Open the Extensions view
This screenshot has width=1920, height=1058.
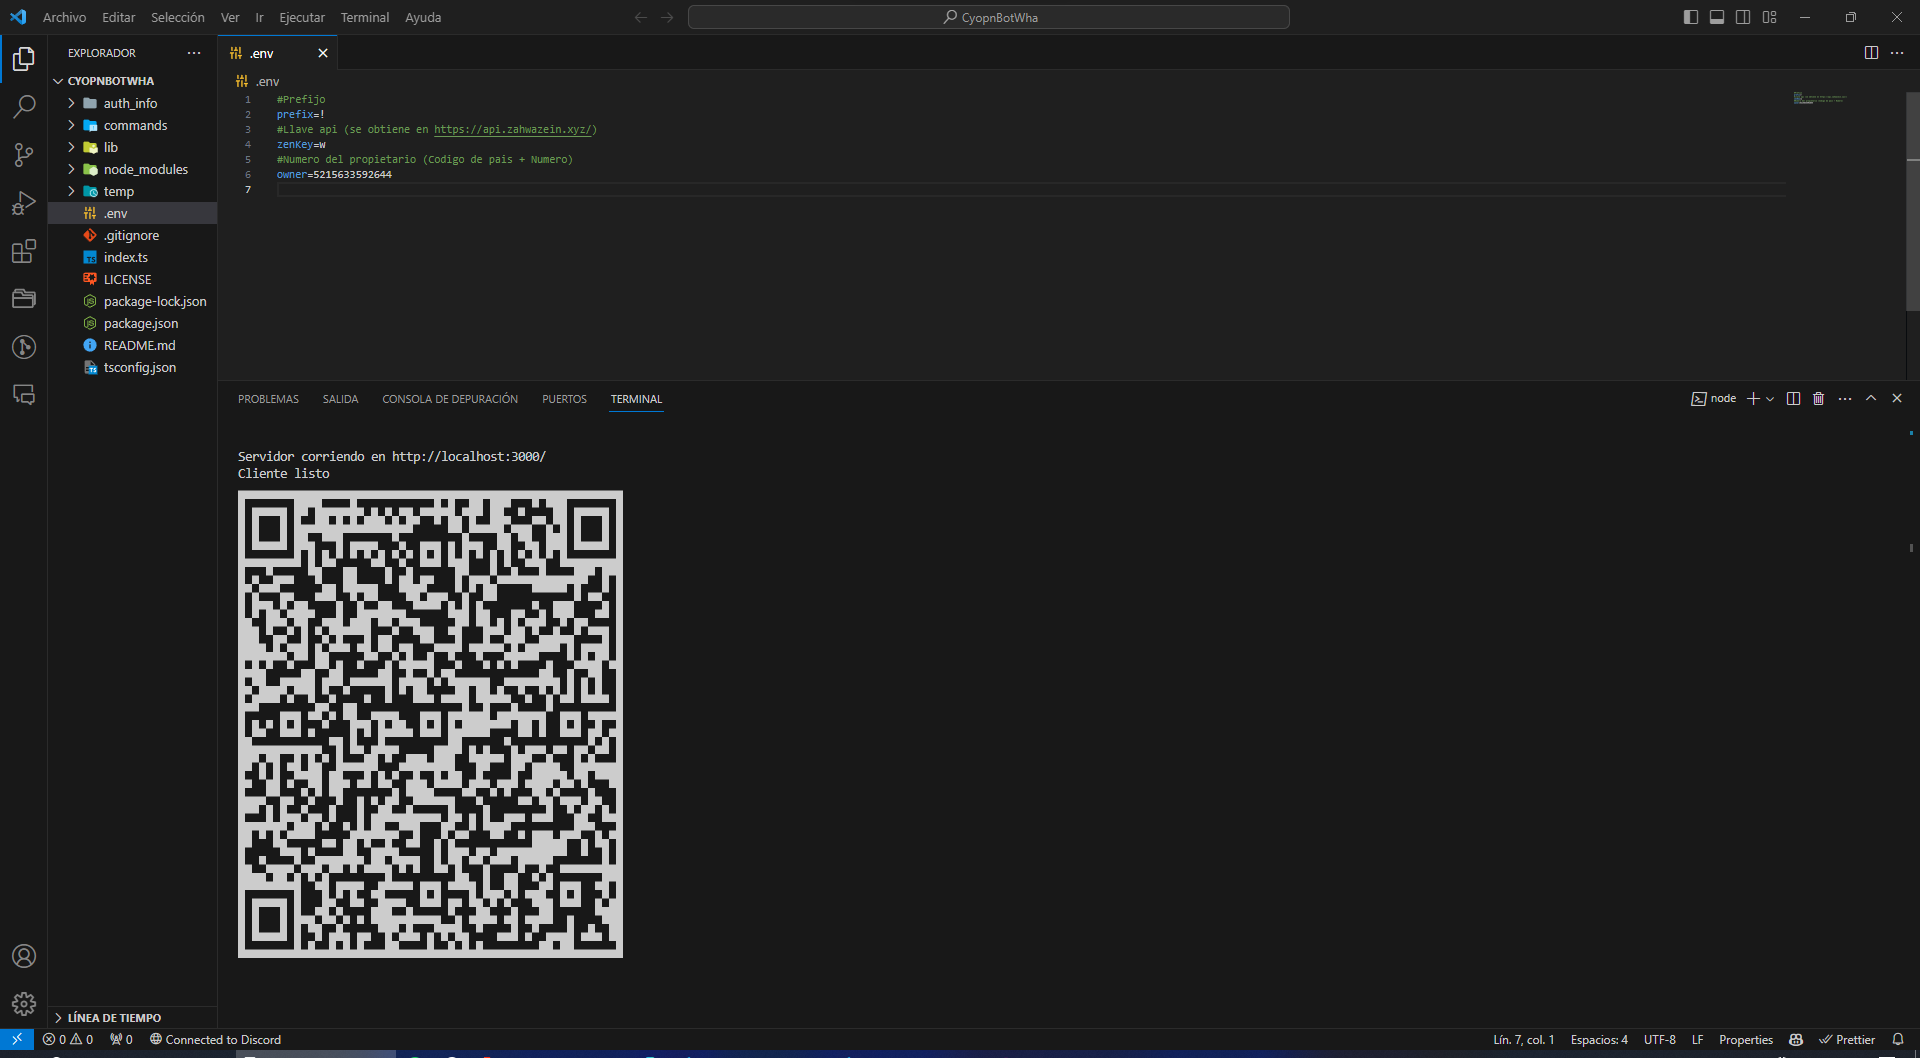[24, 251]
